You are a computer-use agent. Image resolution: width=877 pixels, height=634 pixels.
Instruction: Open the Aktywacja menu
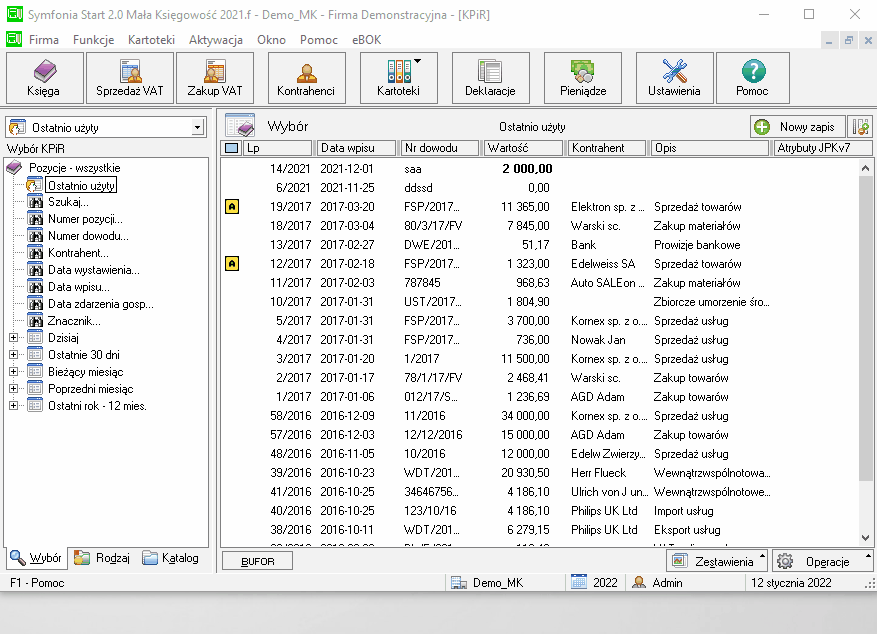pyautogui.click(x=216, y=40)
